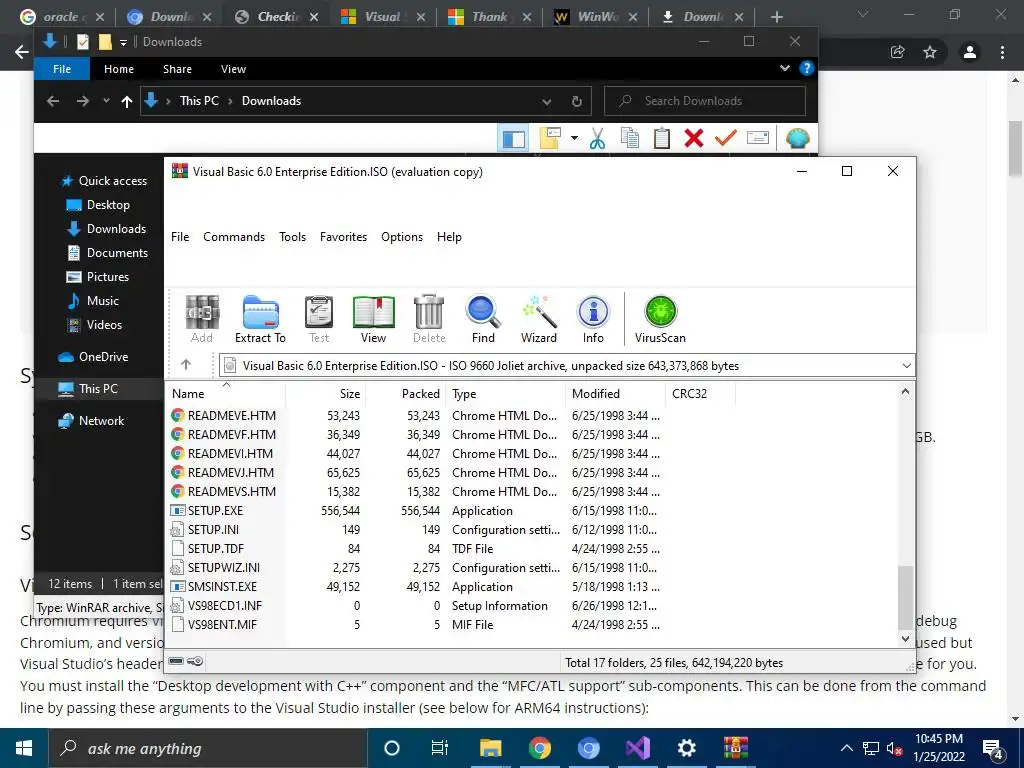Sort by the Modified column header
Image resolution: width=1024 pixels, height=768 pixels.
coord(615,394)
